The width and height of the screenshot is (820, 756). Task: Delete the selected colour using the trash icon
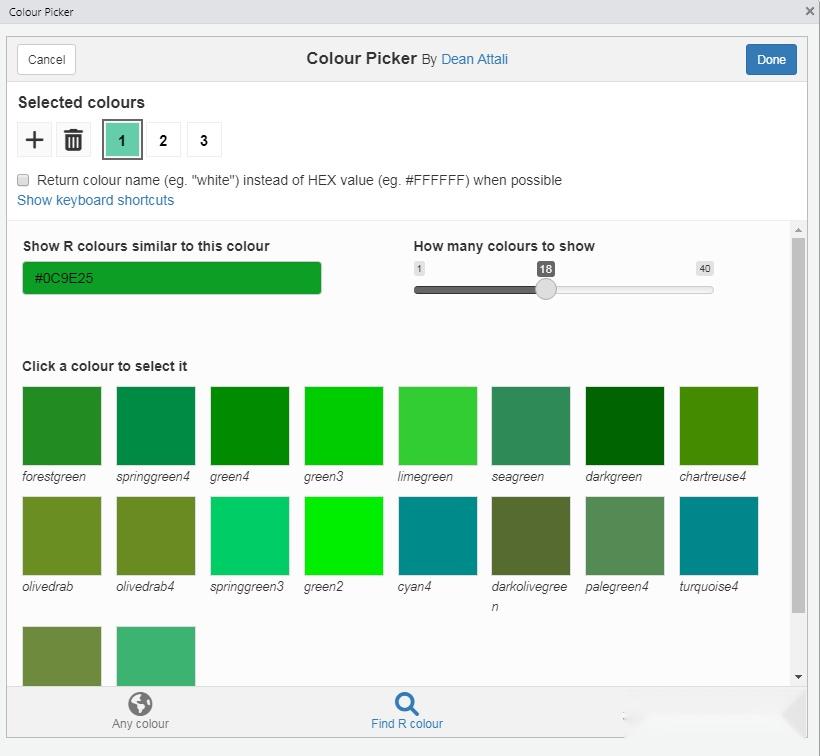73,139
